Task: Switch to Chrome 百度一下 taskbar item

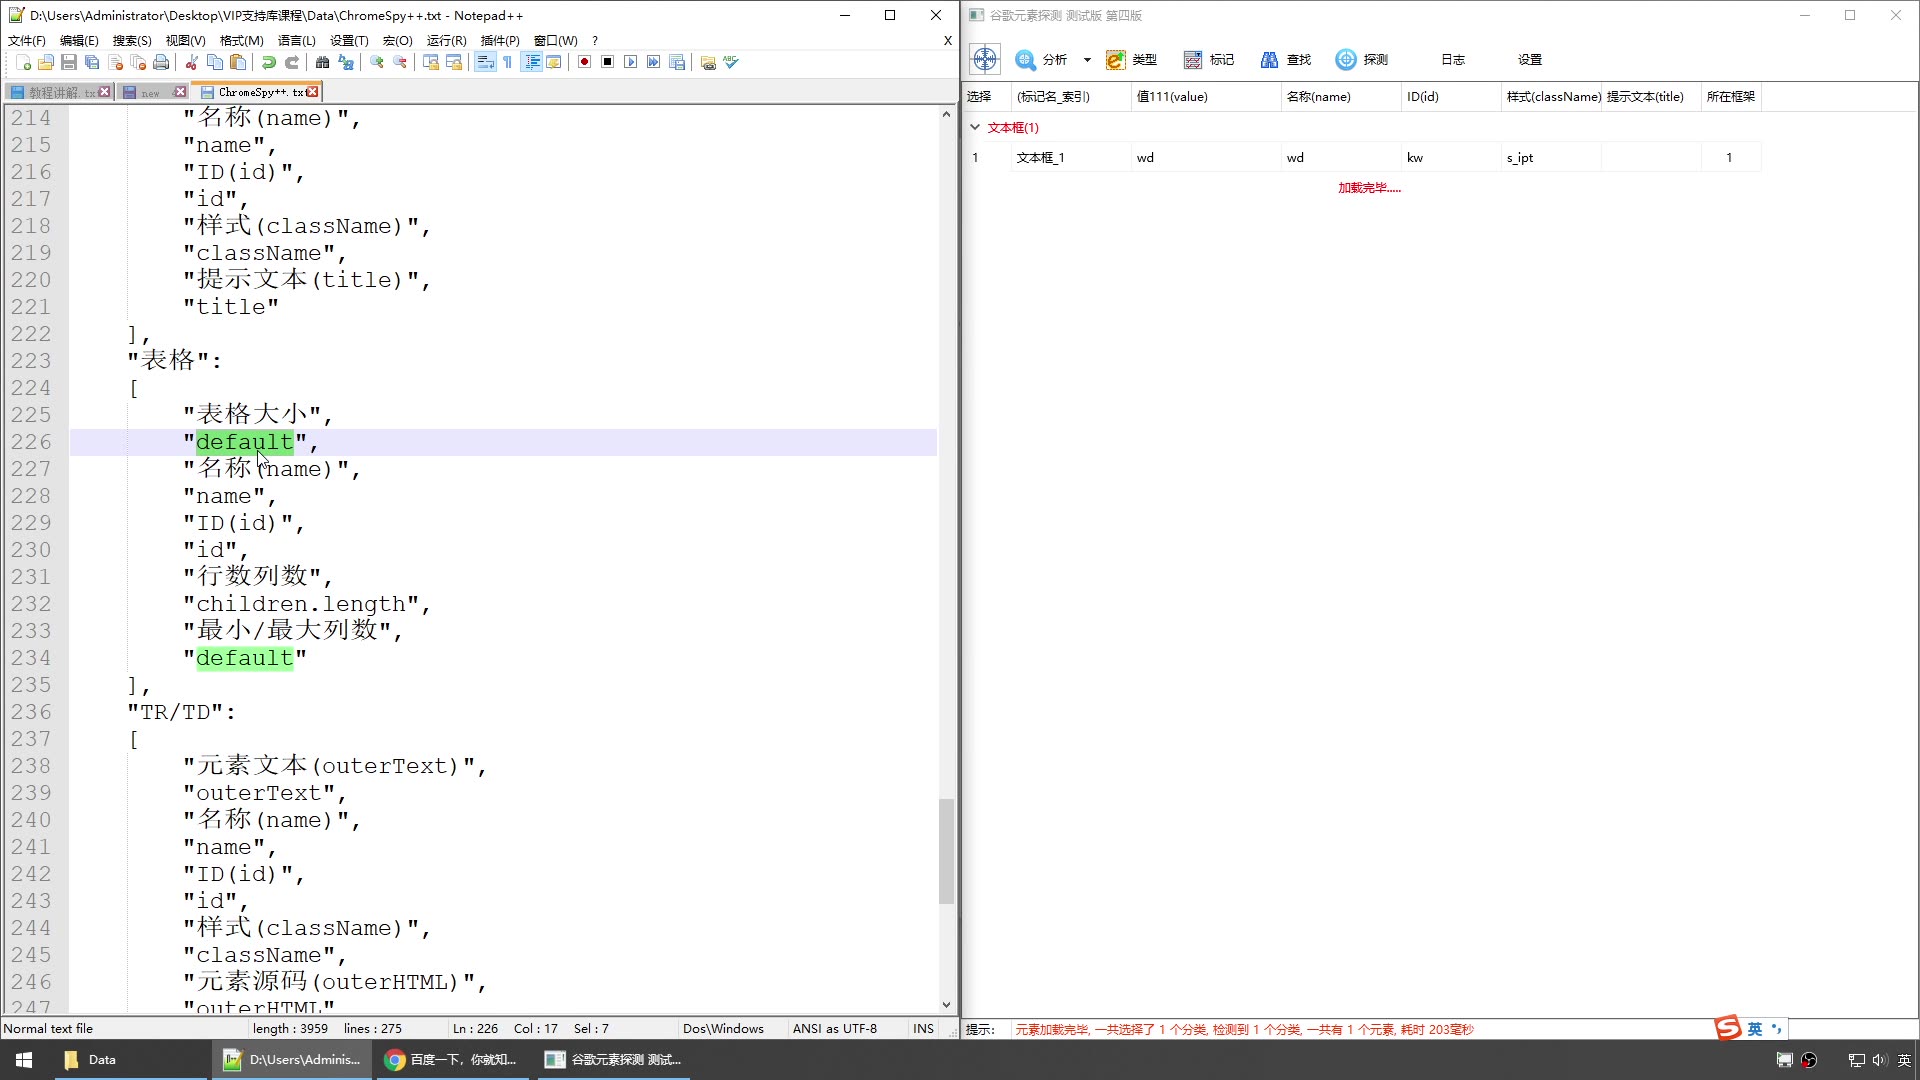Action: (452, 1060)
